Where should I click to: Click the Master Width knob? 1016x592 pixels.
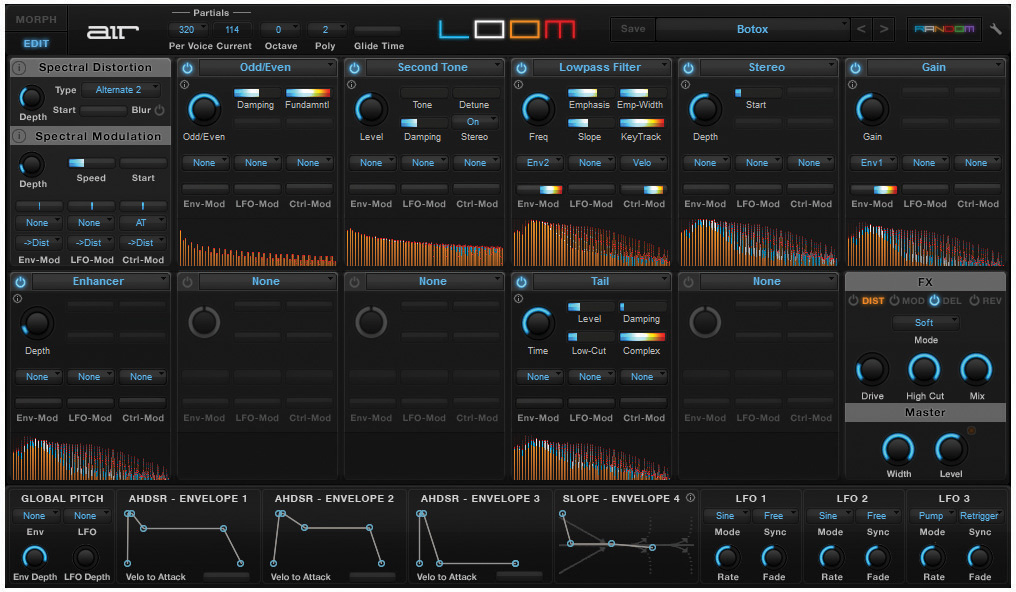point(899,449)
